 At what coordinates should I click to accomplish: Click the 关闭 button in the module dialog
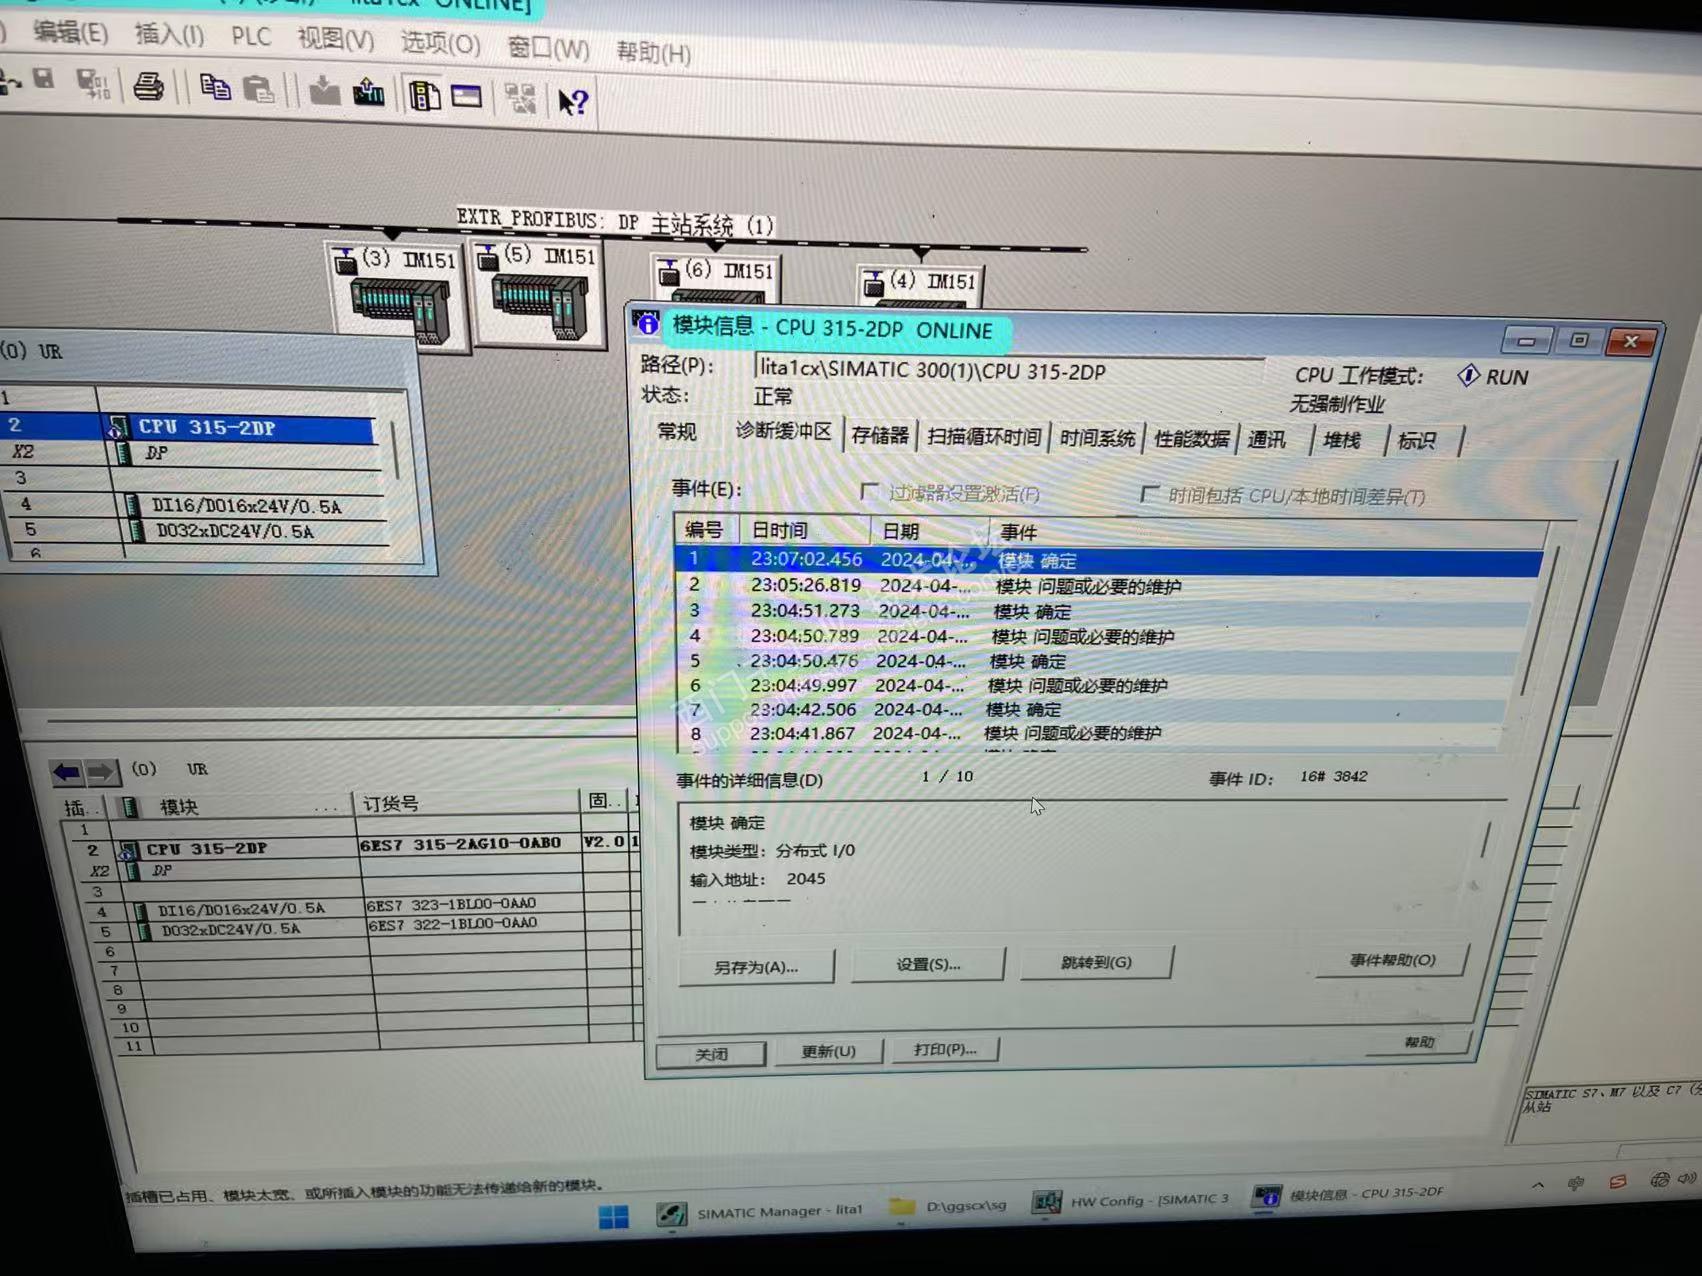coord(712,1054)
